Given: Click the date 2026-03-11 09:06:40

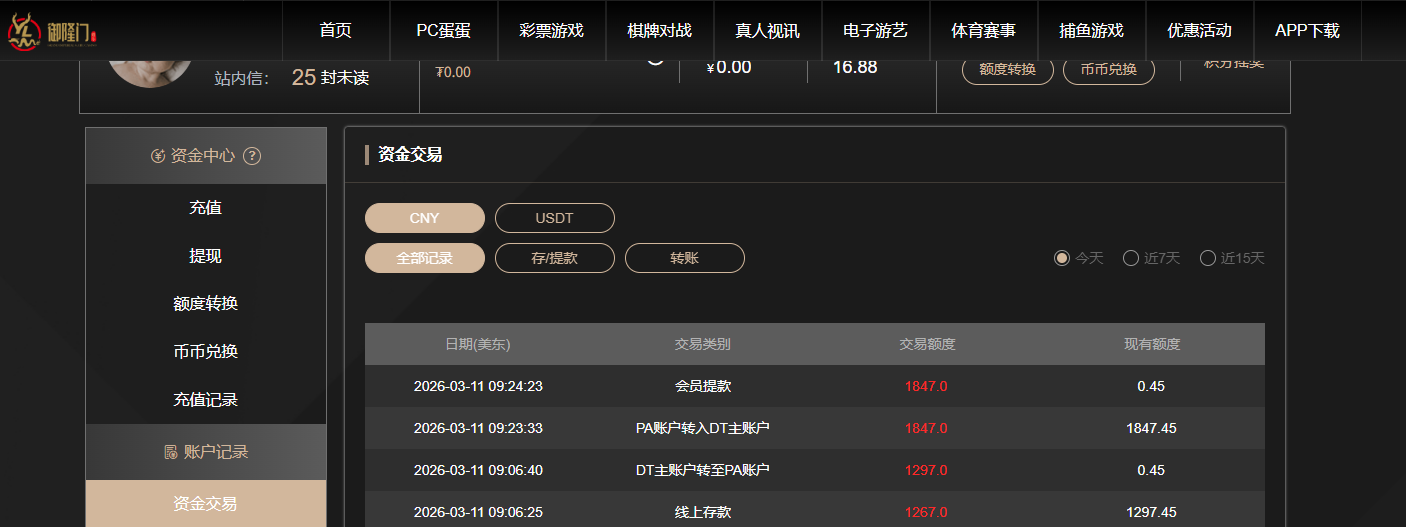Looking at the screenshot, I should tap(478, 470).
